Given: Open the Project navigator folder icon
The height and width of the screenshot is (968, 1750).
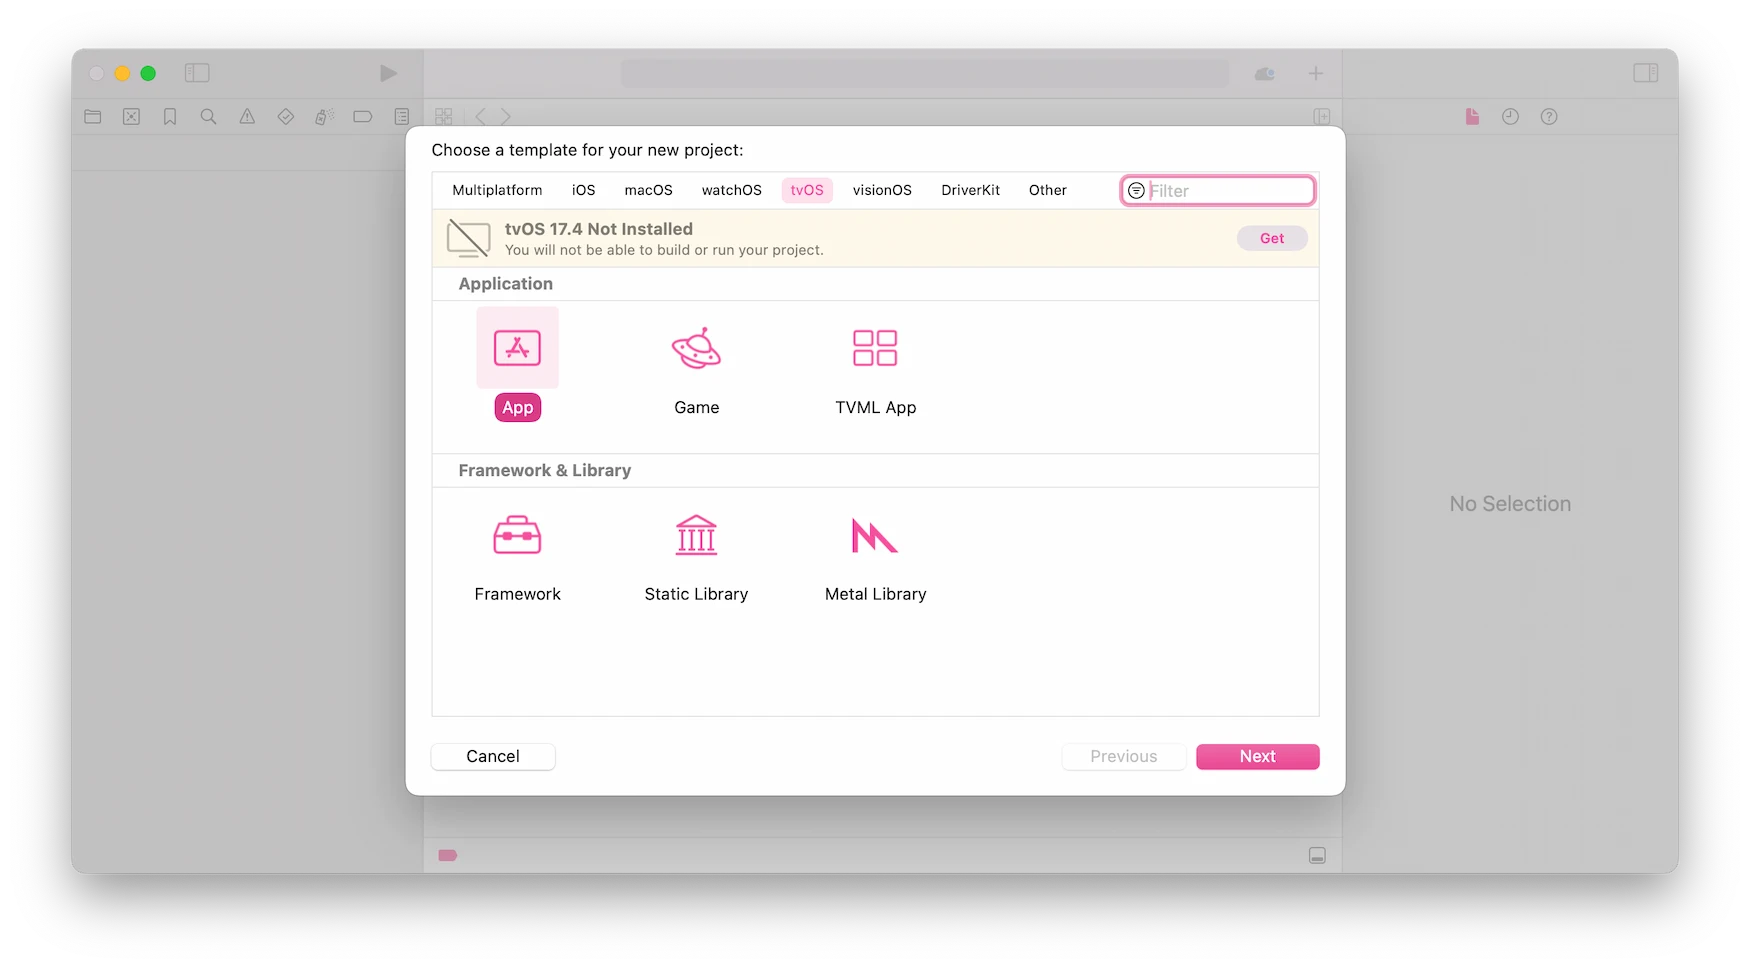Looking at the screenshot, I should tap(93, 117).
